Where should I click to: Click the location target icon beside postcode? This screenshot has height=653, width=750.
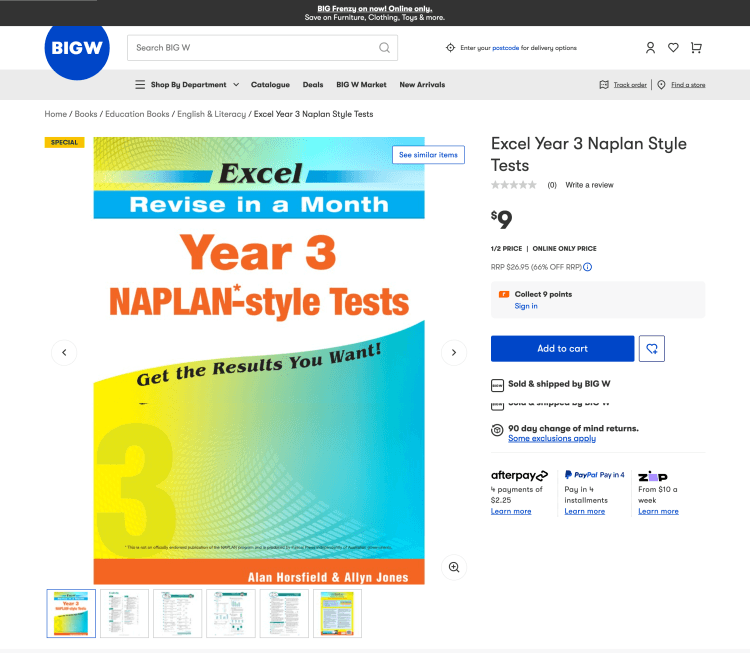[x=450, y=48]
